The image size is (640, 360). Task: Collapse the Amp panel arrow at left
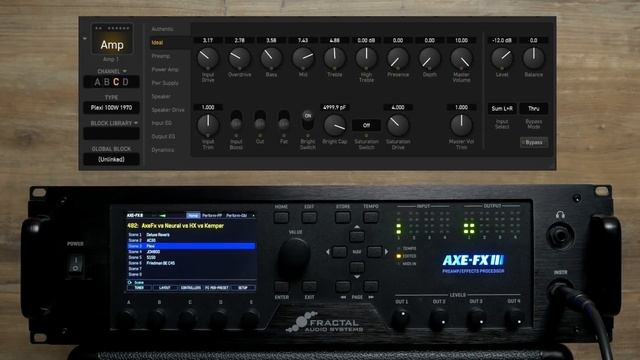pos(85,39)
